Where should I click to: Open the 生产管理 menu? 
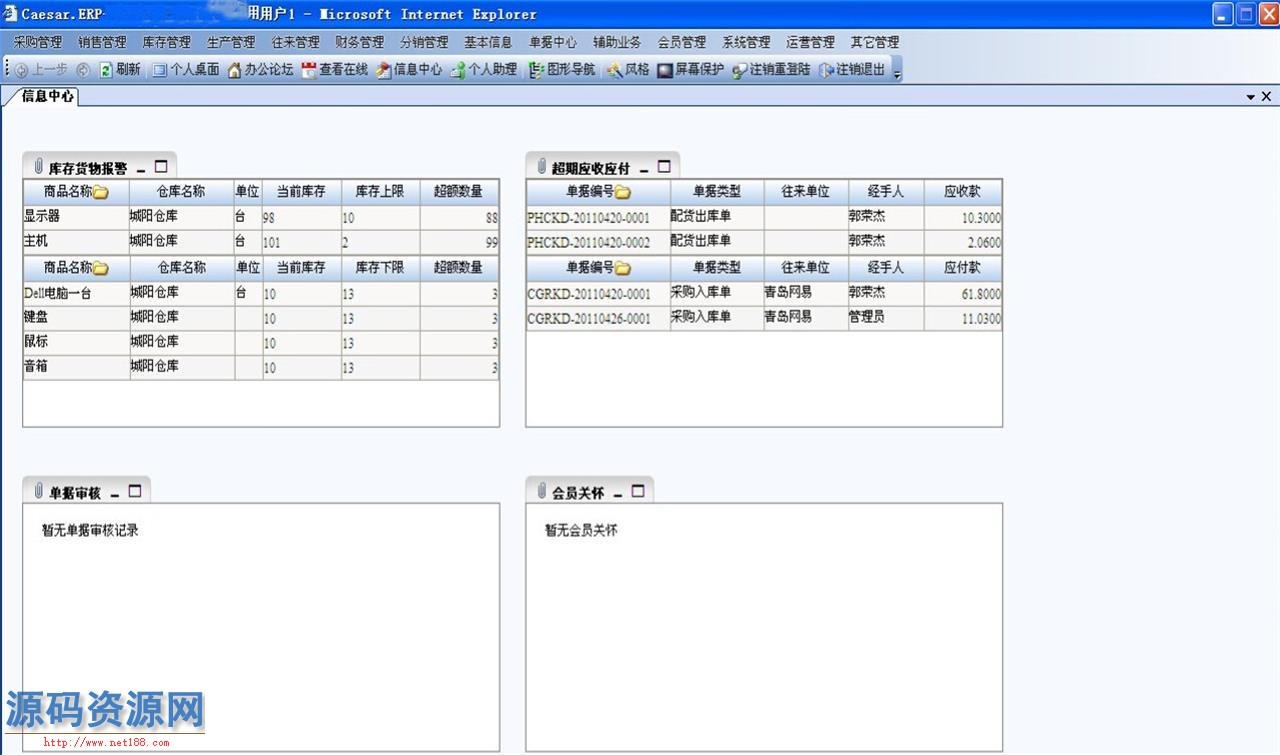231,42
